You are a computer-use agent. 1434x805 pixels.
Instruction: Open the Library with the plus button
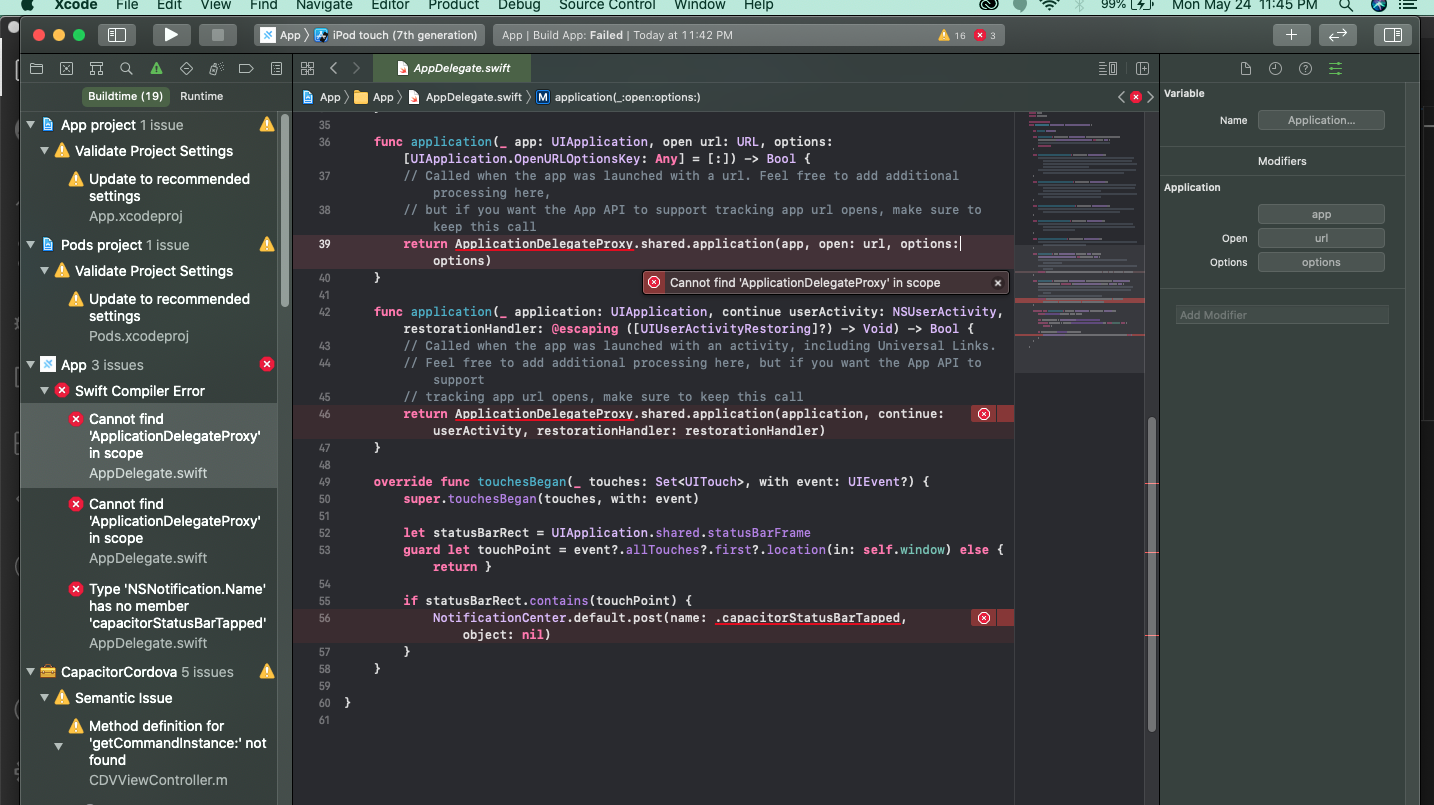coord(1291,34)
